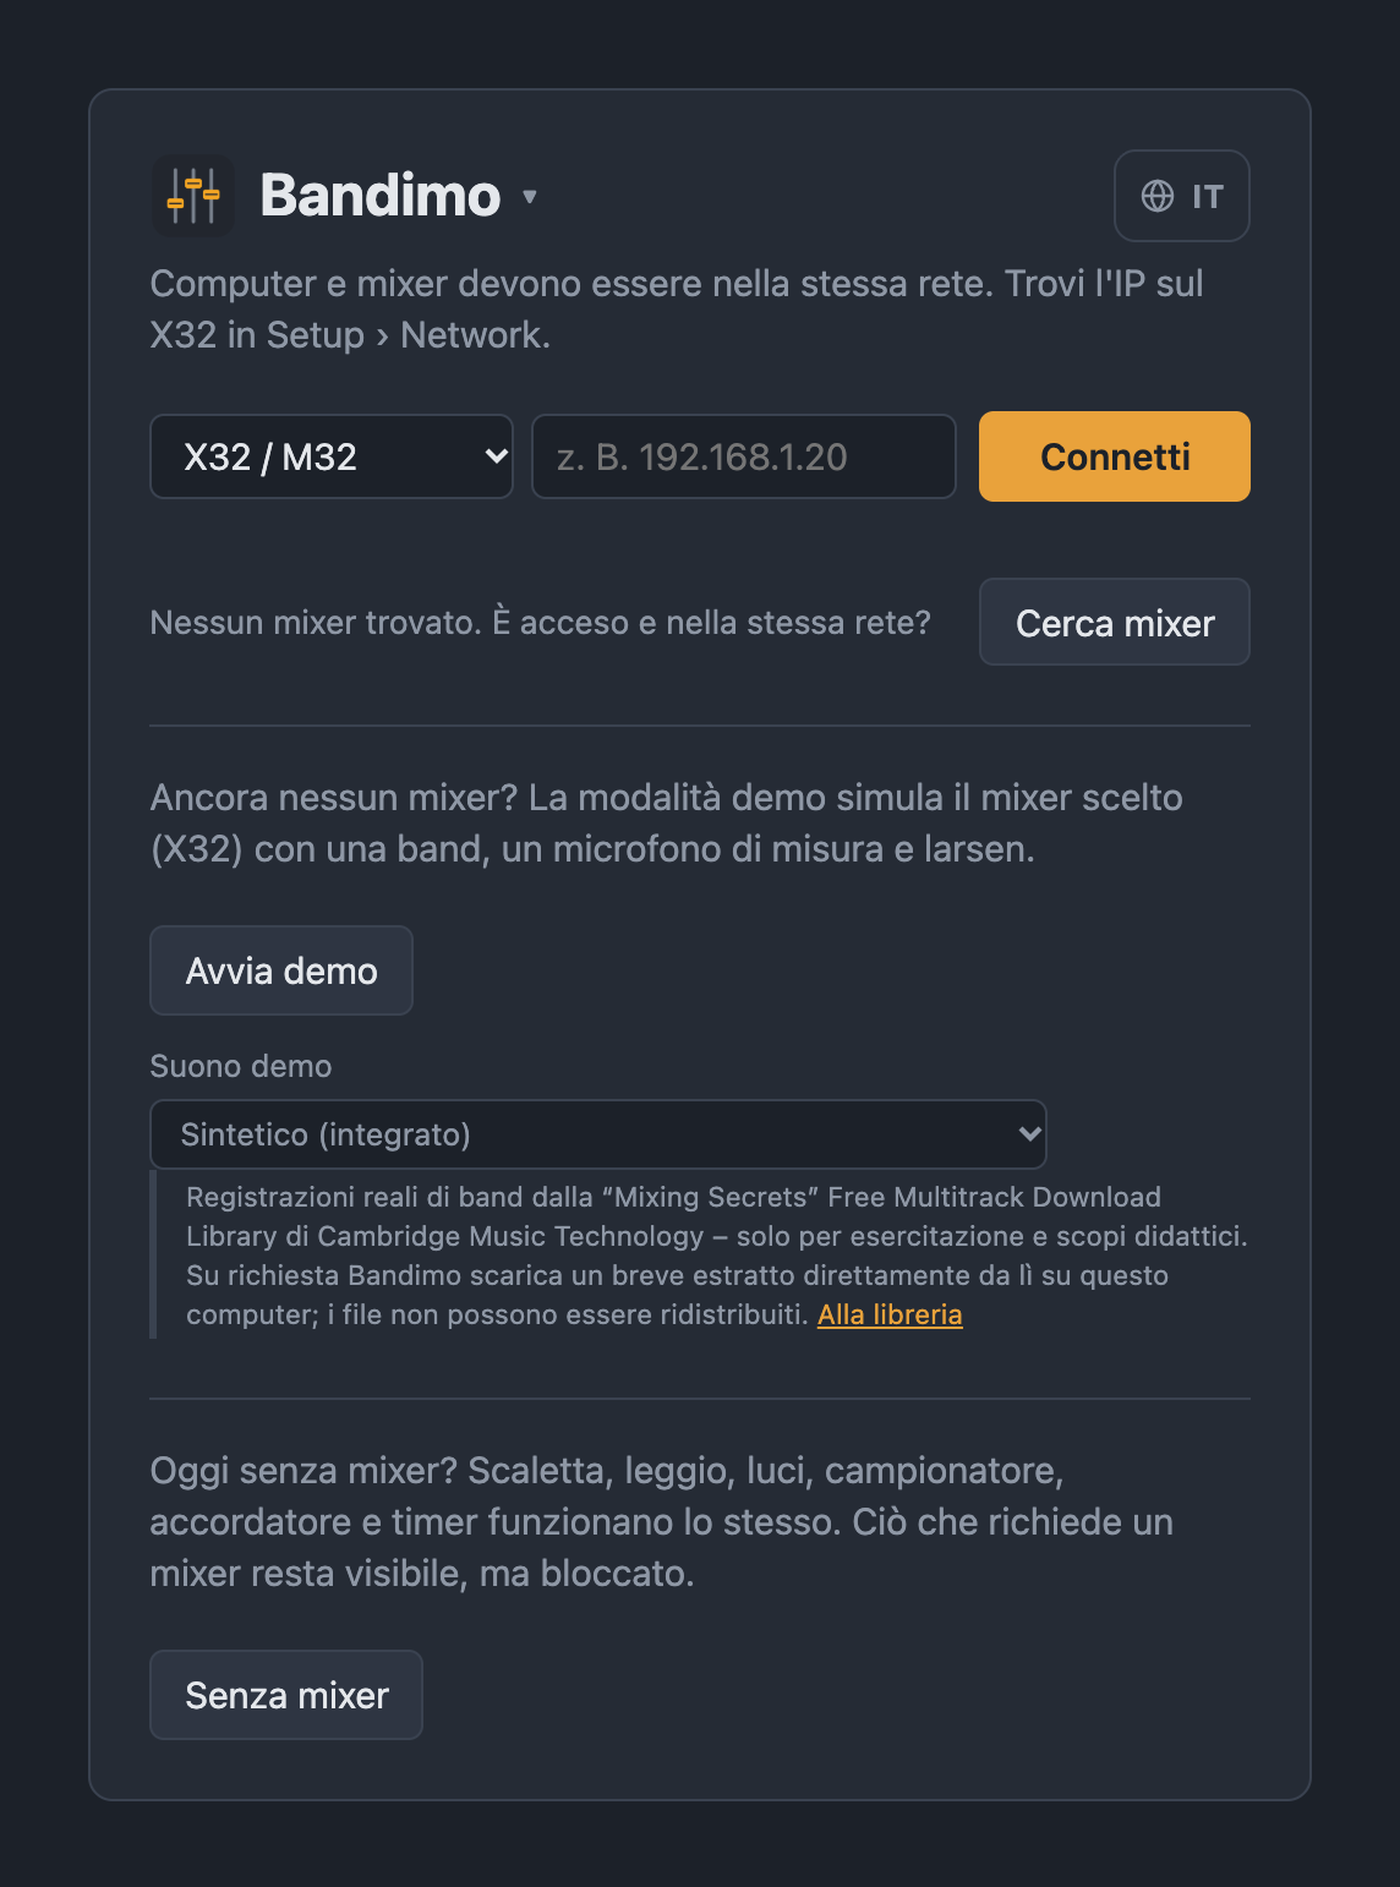Click the Bandimo mixer-faders logo icon
This screenshot has width=1400, height=1887.
tap(193, 195)
